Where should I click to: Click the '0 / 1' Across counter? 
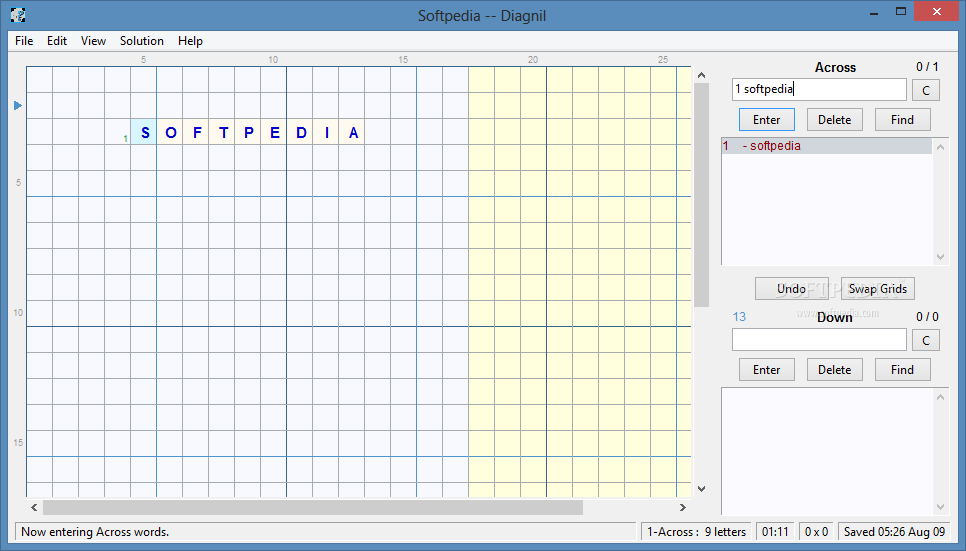[927, 67]
